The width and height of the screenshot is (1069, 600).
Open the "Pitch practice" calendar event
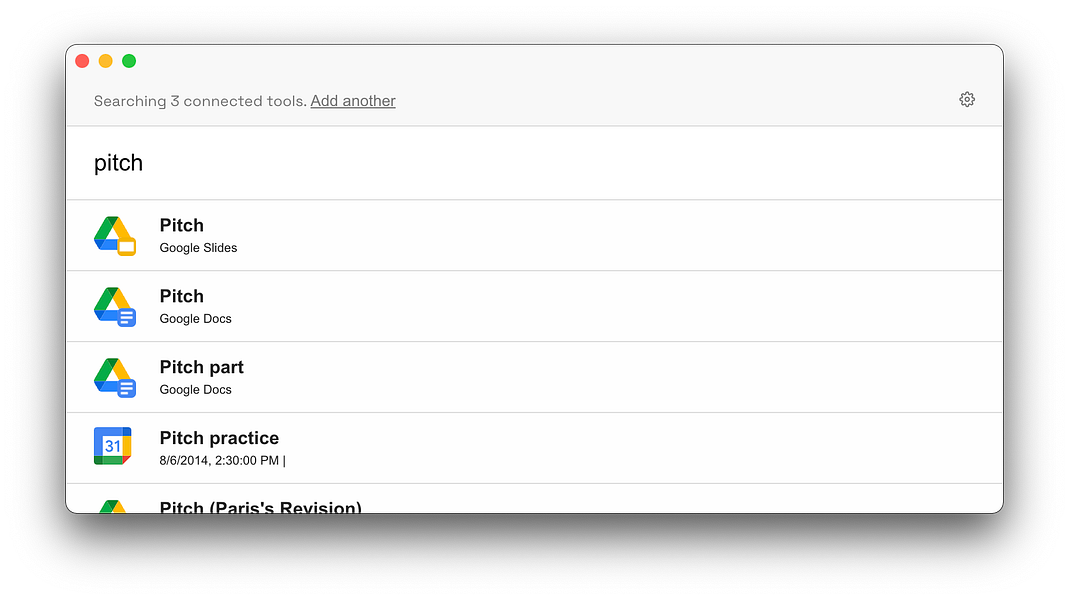click(x=219, y=438)
